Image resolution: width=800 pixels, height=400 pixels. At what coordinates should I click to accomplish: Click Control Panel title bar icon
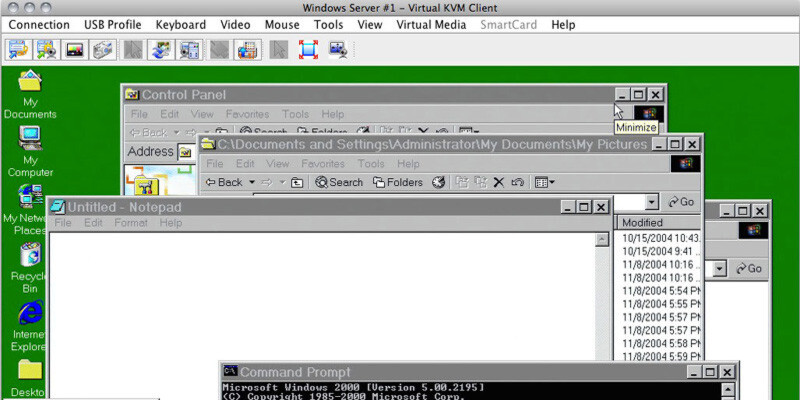coord(132,94)
